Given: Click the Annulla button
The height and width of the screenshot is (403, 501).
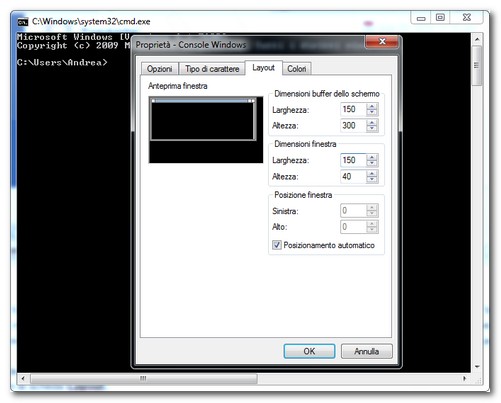Looking at the screenshot, I should pyautogui.click(x=366, y=351).
